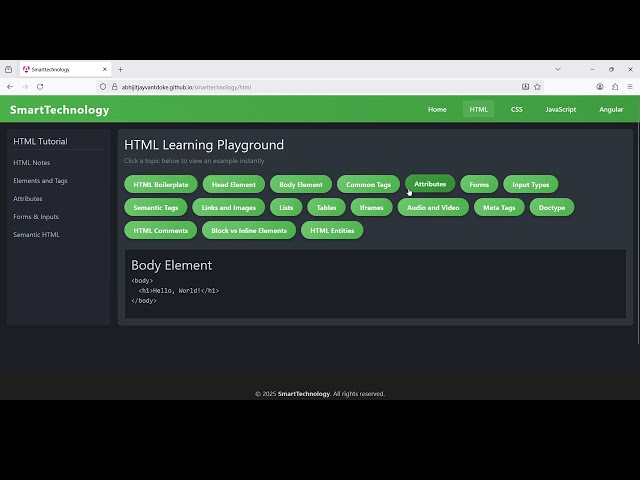Viewport: 640px width, 480px height.
Task: Bookmark this page with the star icon
Action: tap(538, 87)
